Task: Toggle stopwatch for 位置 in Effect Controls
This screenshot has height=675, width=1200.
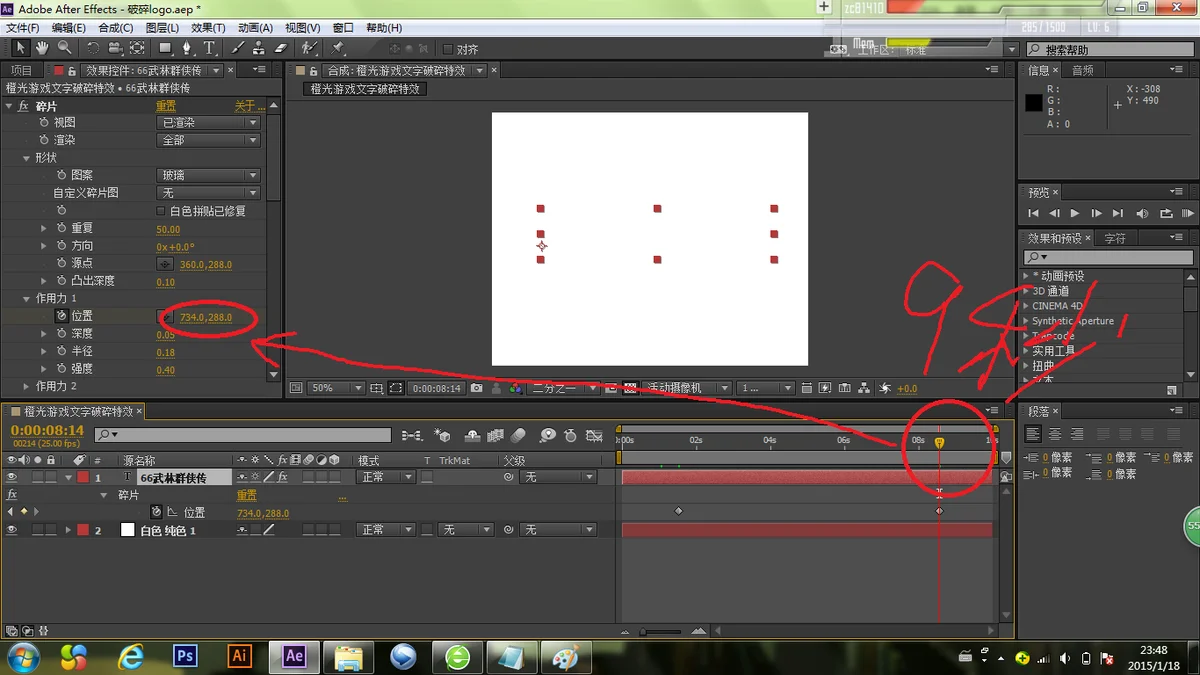Action: [60, 316]
